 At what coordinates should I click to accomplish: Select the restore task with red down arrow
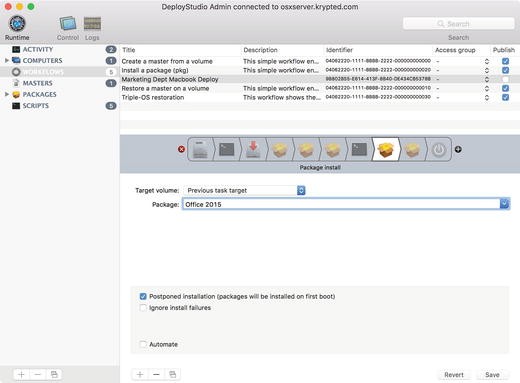tap(253, 149)
